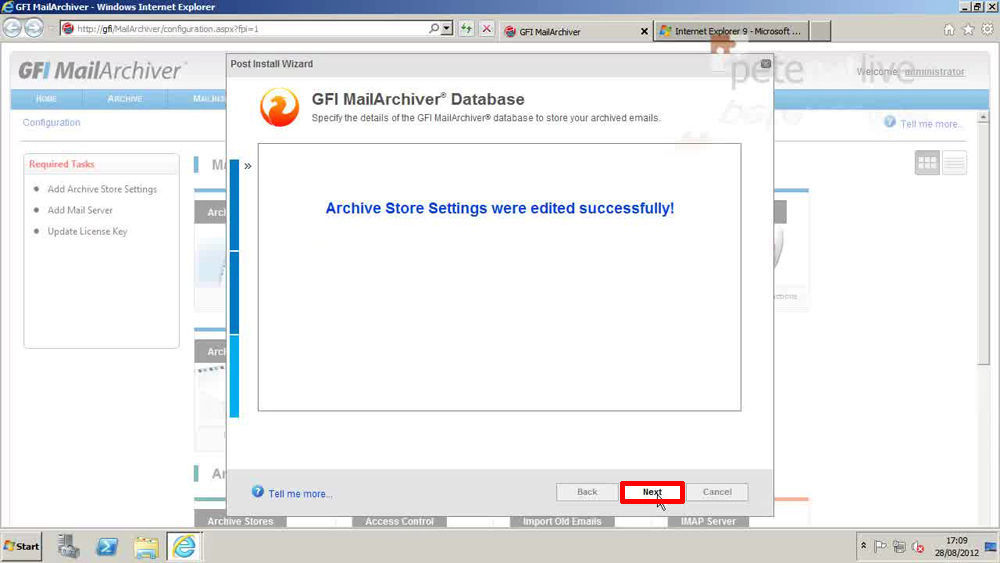Screen dimensions: 1000x563
Task: Click the tray icon with red X
Action: tap(918, 547)
